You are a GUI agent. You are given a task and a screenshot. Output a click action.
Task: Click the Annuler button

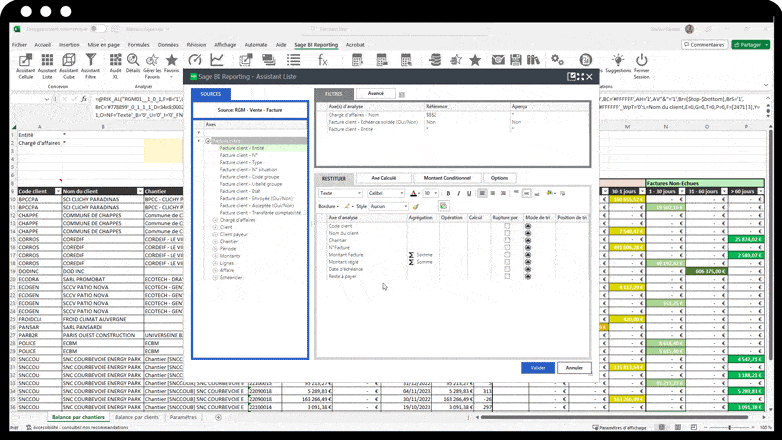574,368
